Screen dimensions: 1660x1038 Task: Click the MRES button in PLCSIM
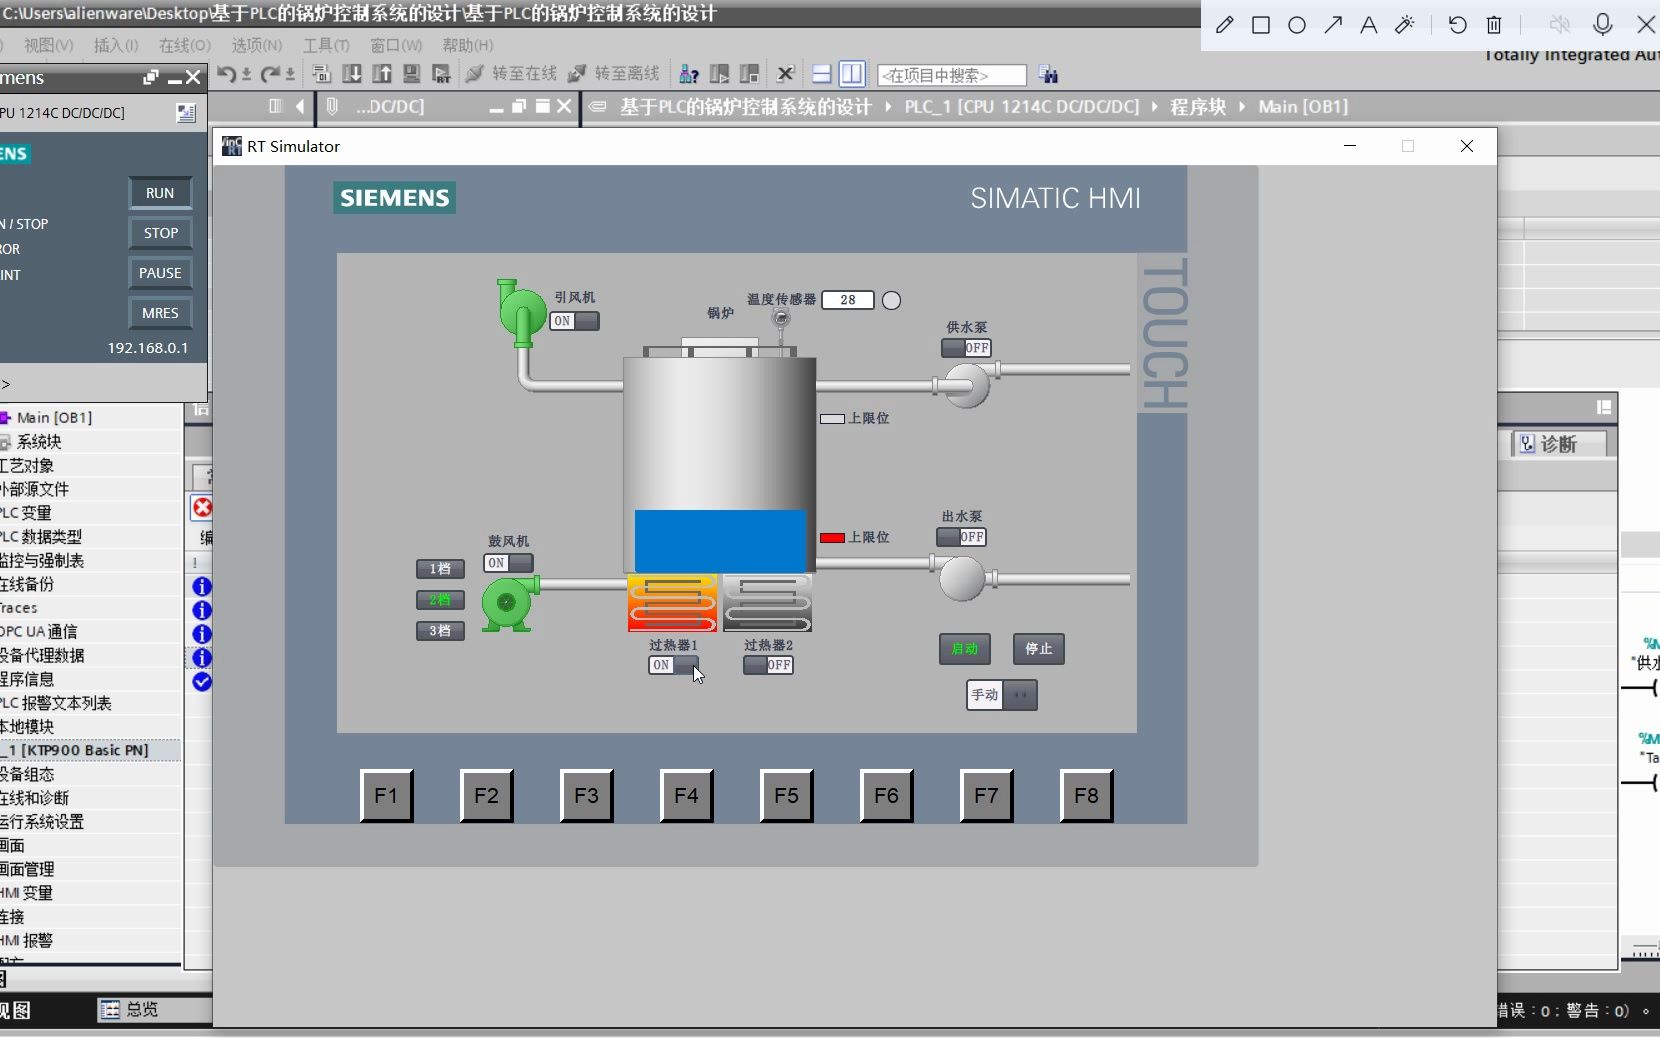pyautogui.click(x=160, y=313)
